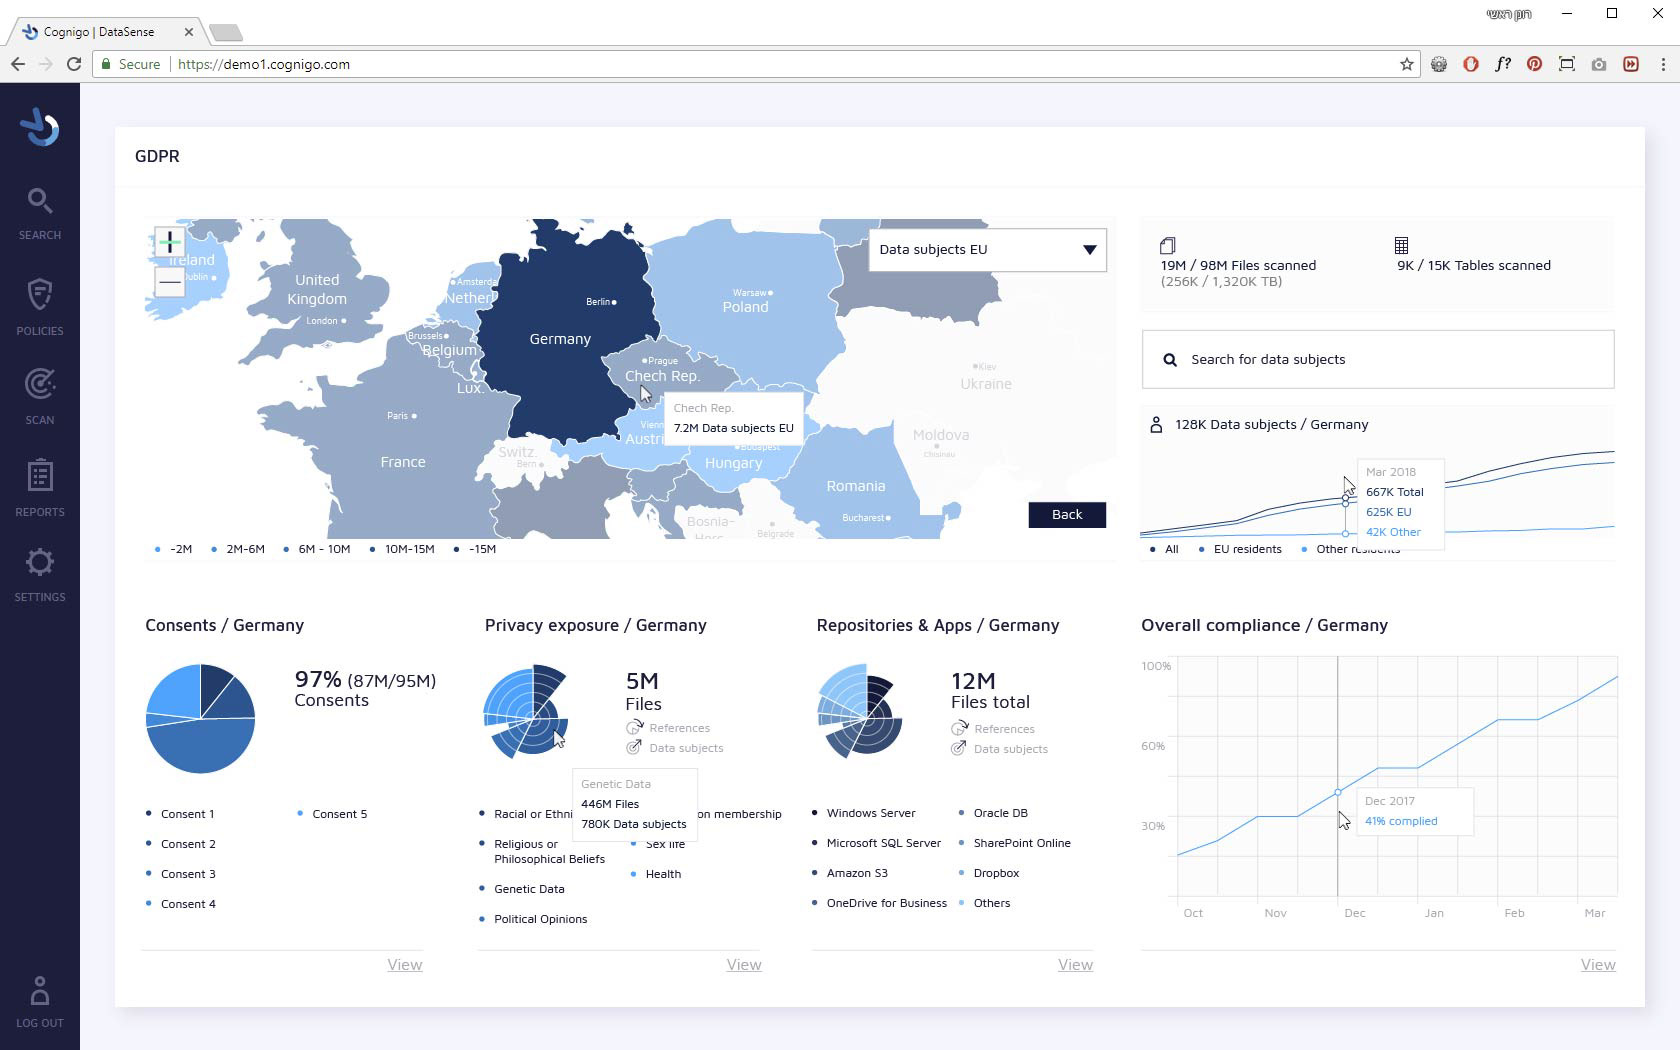Viewport: 1680px width, 1050px height.
Task: Click the Pinterest extension icon
Action: click(x=1535, y=64)
